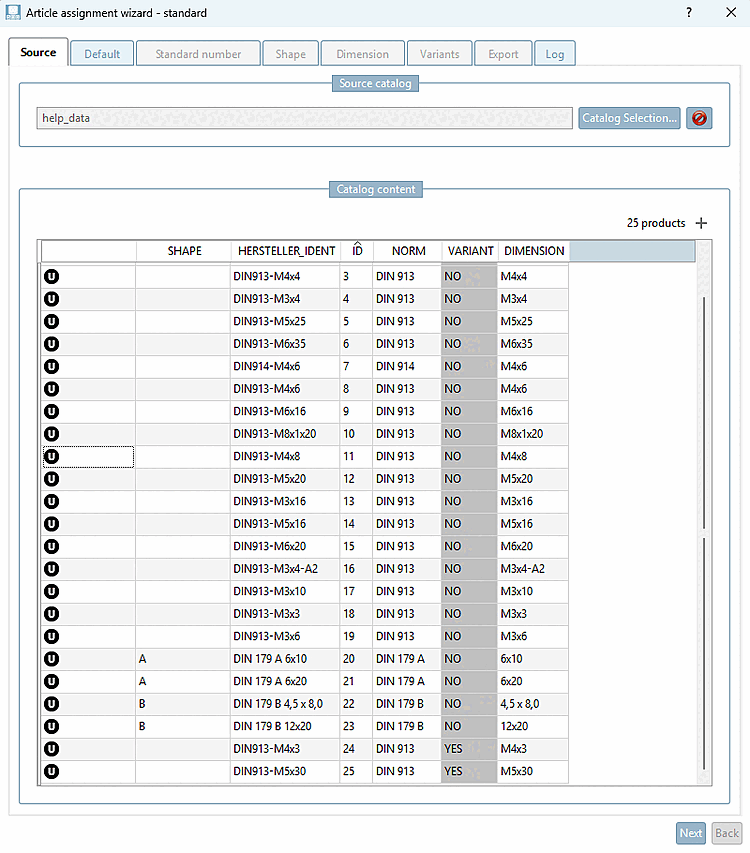The image size is (750, 853).
Task: Click the help_data source catalog field
Action: coord(305,118)
